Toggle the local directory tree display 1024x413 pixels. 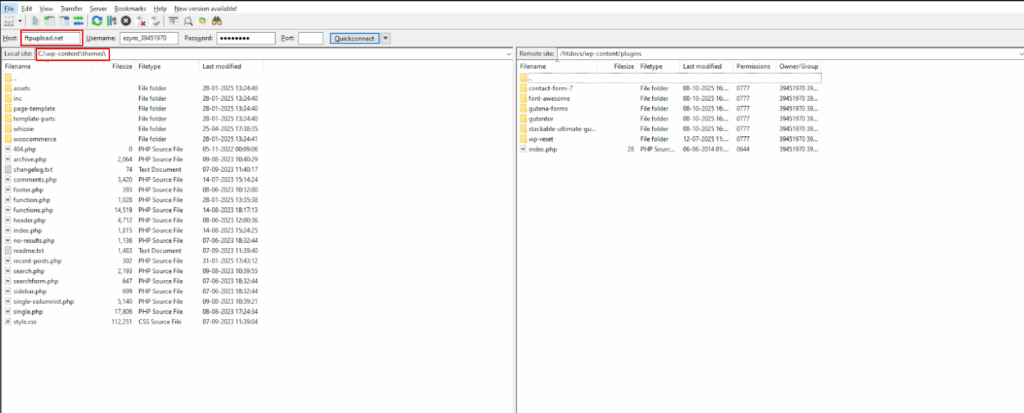click(48, 21)
